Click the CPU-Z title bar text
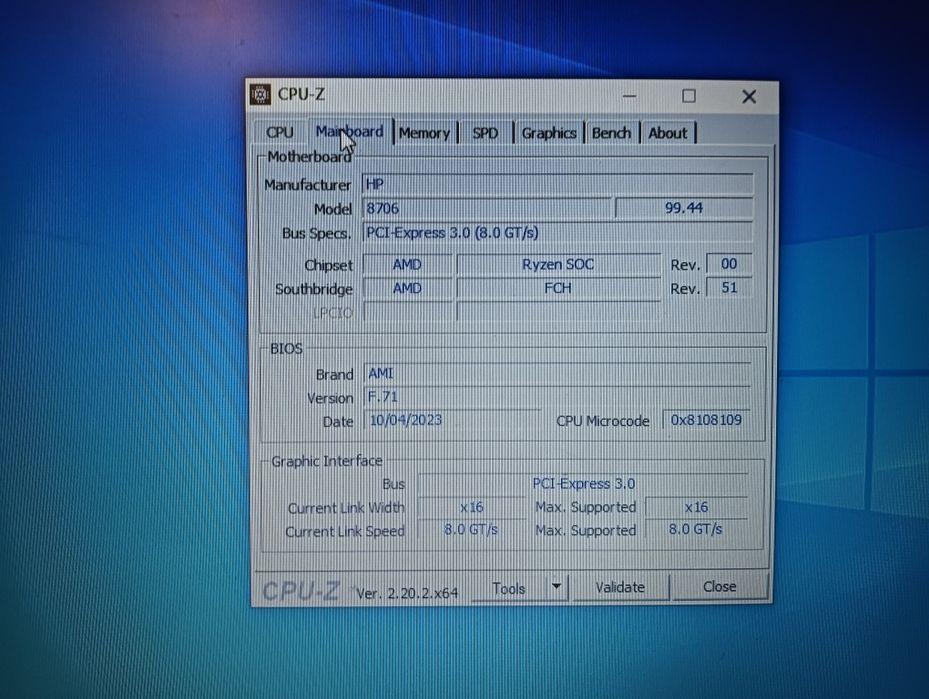The width and height of the screenshot is (929, 699). tap(301, 94)
